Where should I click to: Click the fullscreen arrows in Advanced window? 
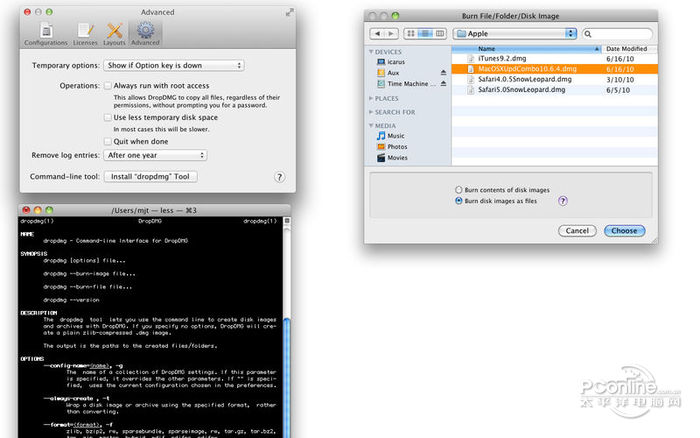(x=290, y=12)
